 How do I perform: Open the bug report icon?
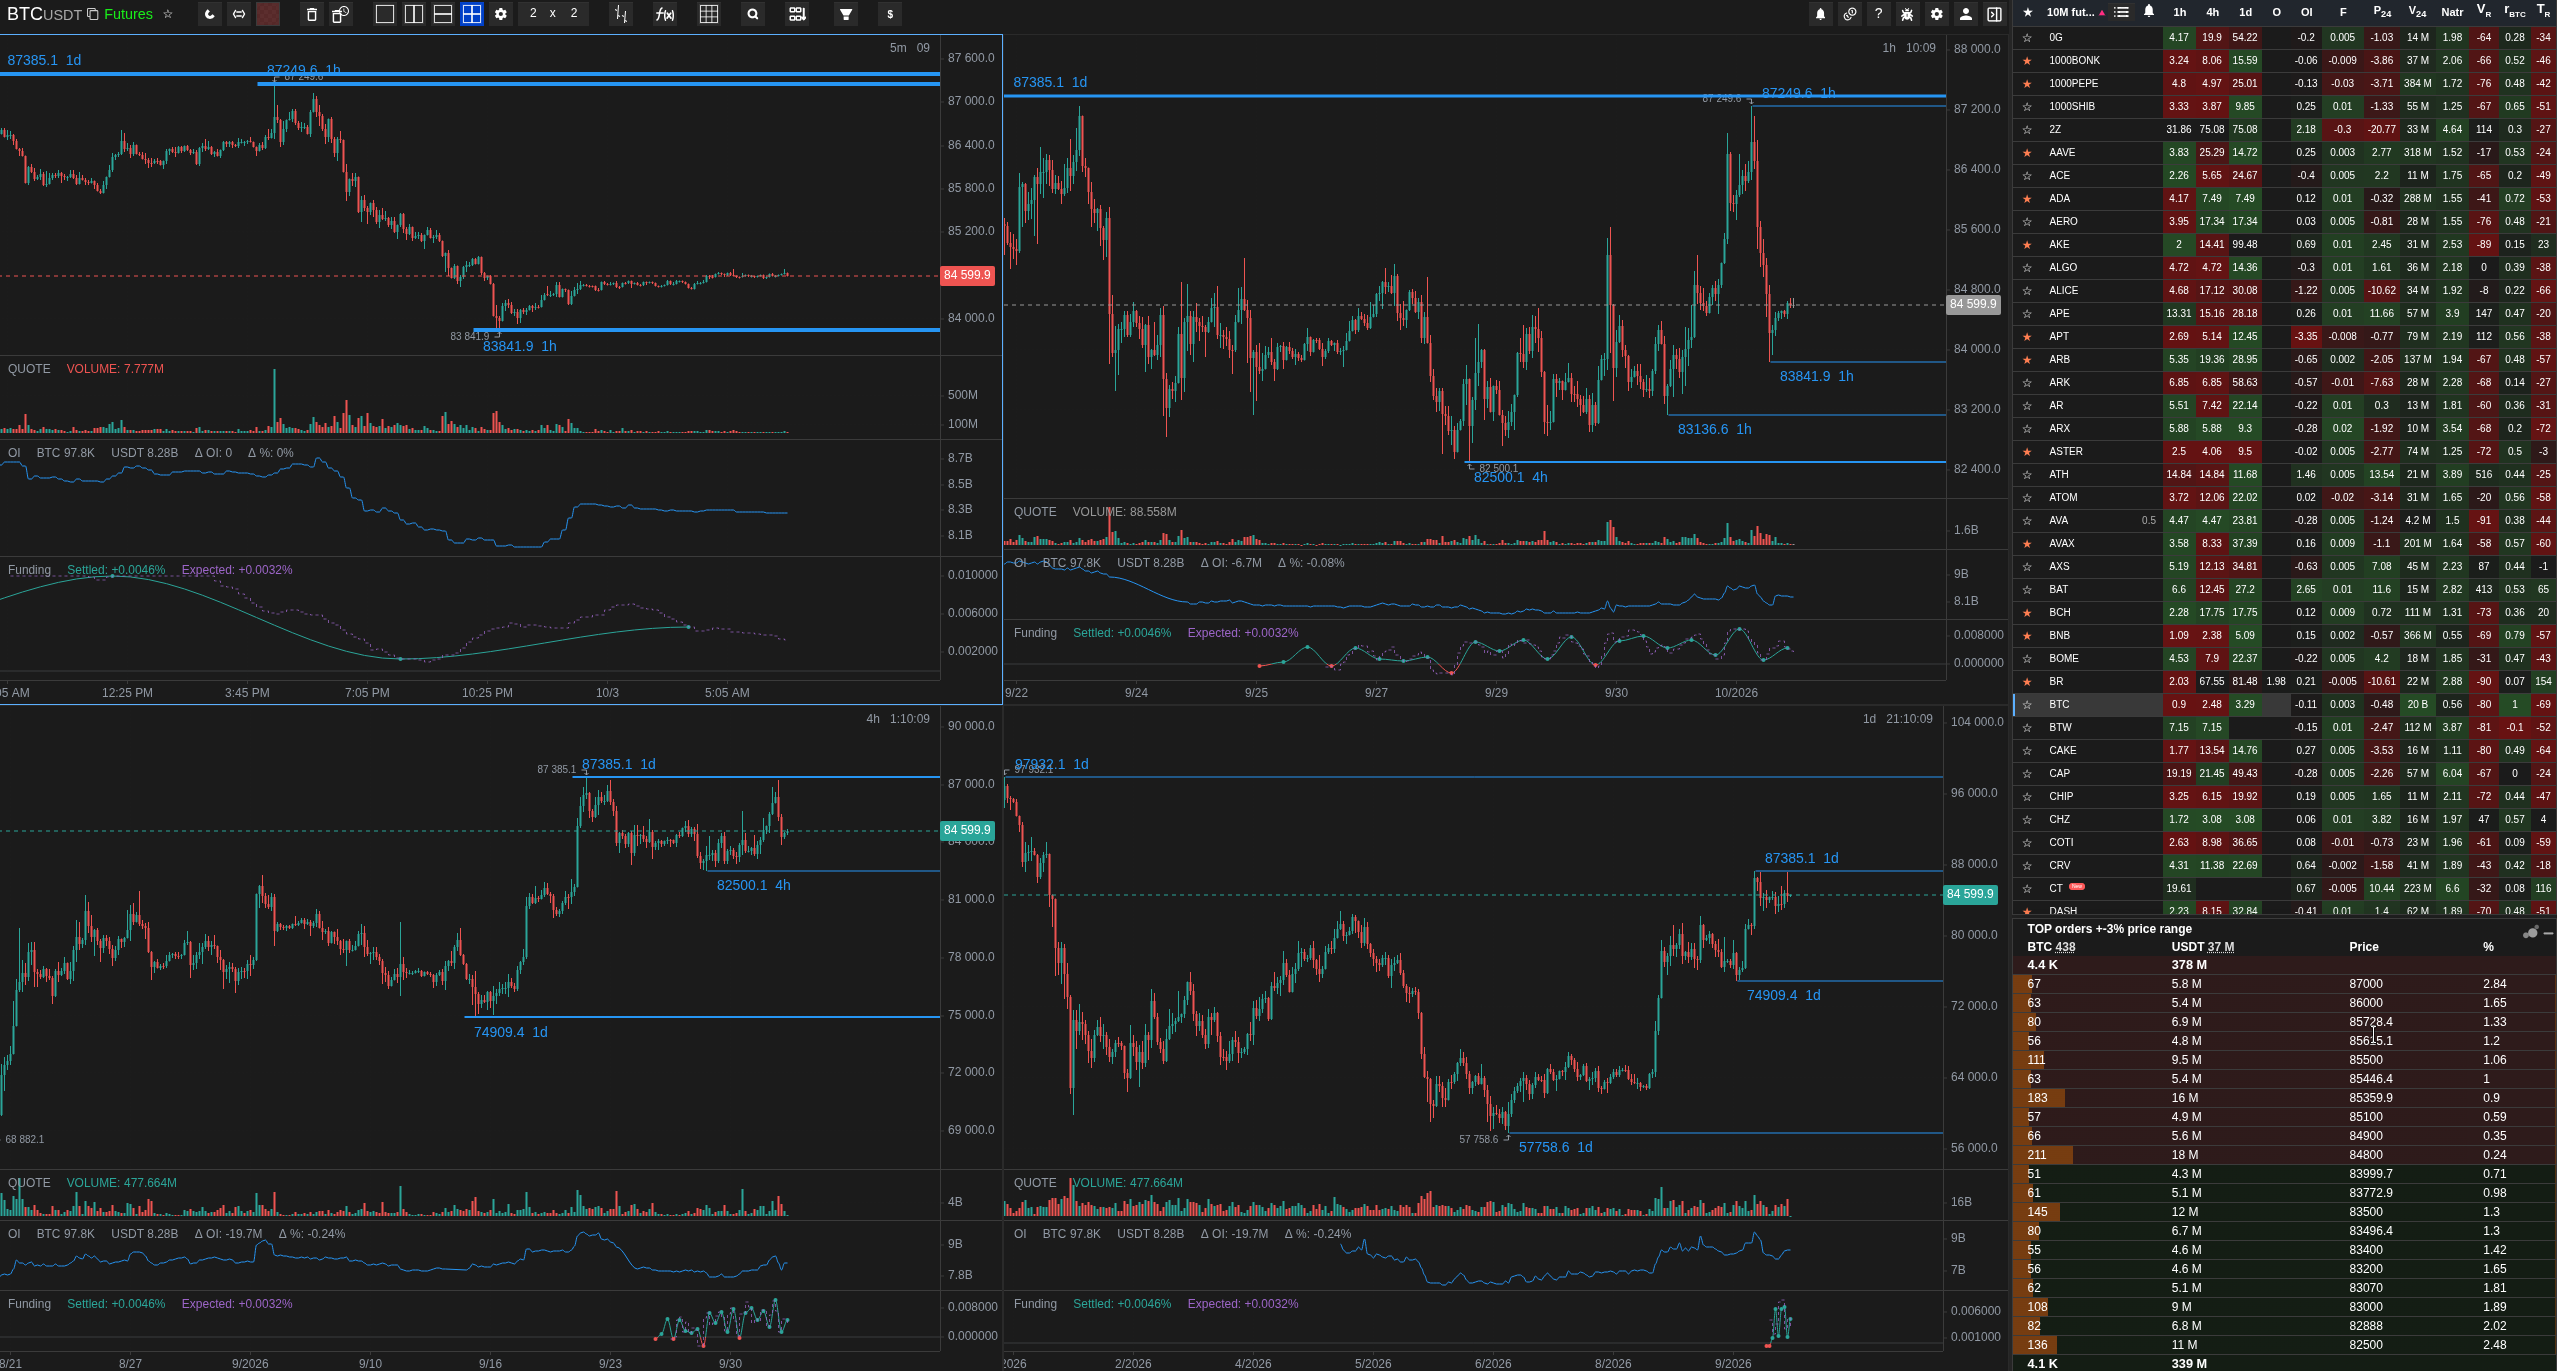(x=1907, y=14)
